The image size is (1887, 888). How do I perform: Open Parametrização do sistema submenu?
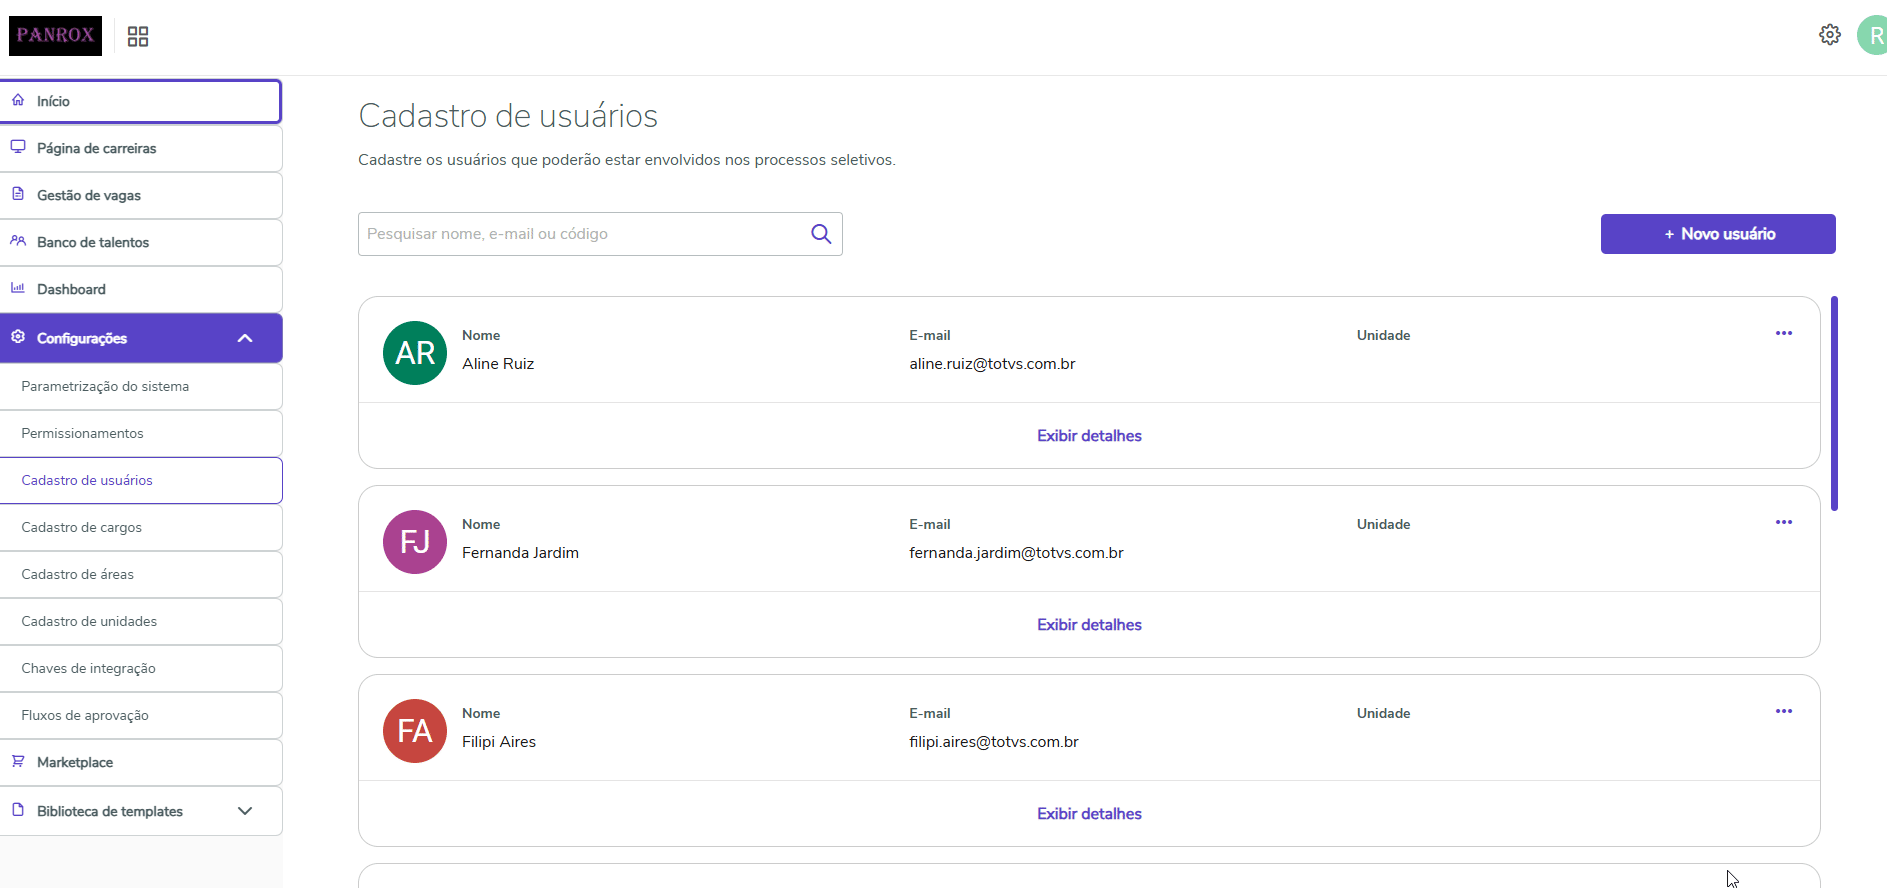141,386
